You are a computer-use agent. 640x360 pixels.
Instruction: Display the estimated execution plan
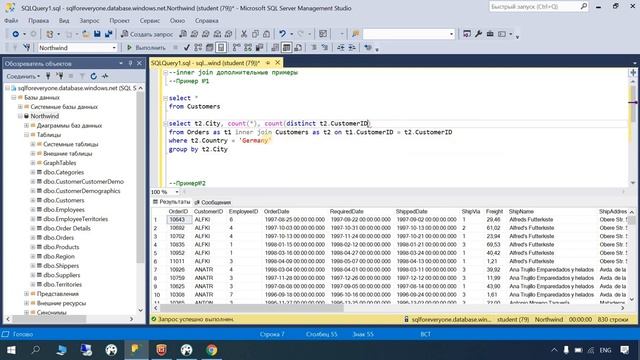[198, 48]
